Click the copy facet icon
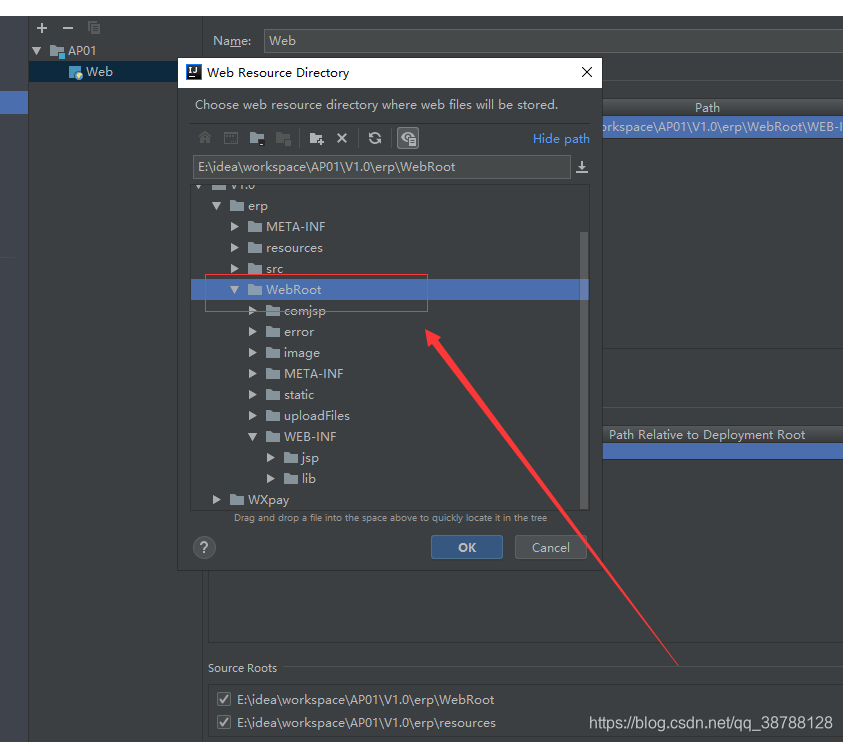Image resolution: width=843 pixels, height=742 pixels. click(x=94, y=27)
